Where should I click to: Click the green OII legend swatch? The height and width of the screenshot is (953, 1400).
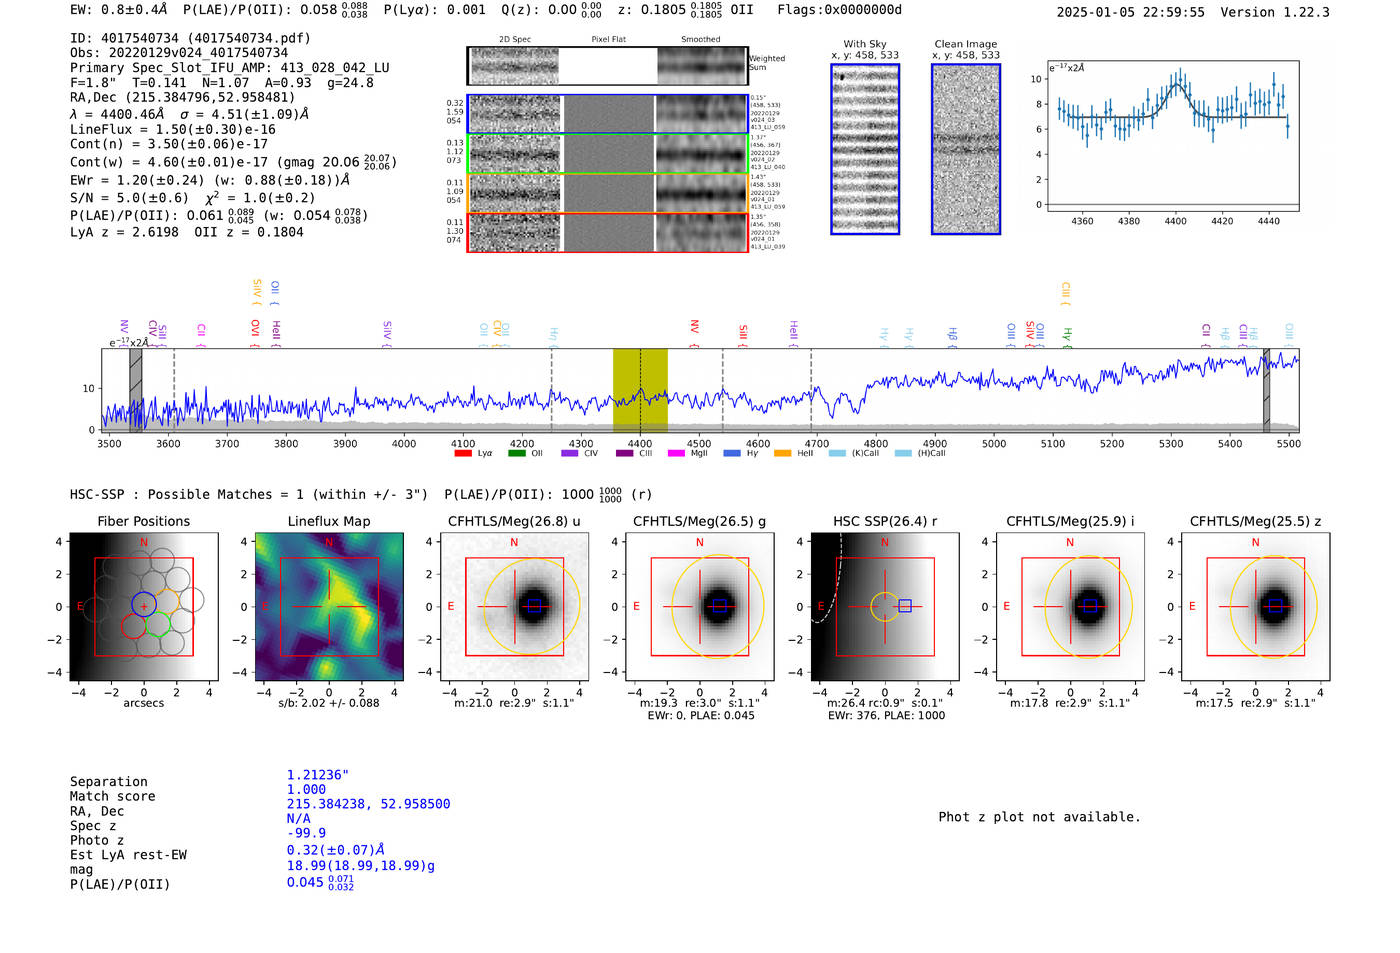(516, 454)
